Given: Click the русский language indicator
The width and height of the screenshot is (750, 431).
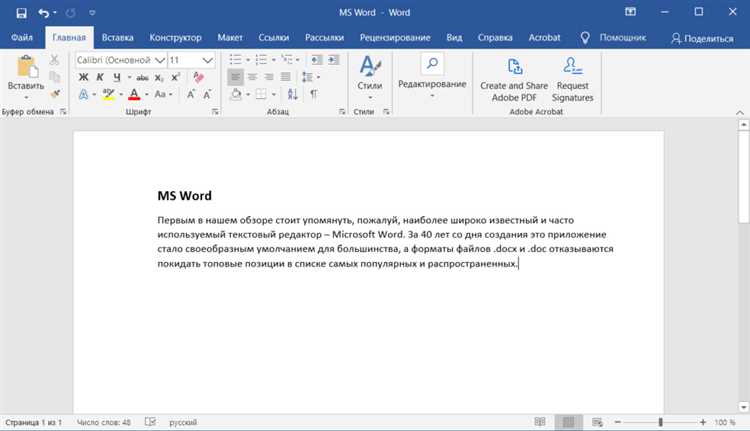Looking at the screenshot, I should click(183, 422).
